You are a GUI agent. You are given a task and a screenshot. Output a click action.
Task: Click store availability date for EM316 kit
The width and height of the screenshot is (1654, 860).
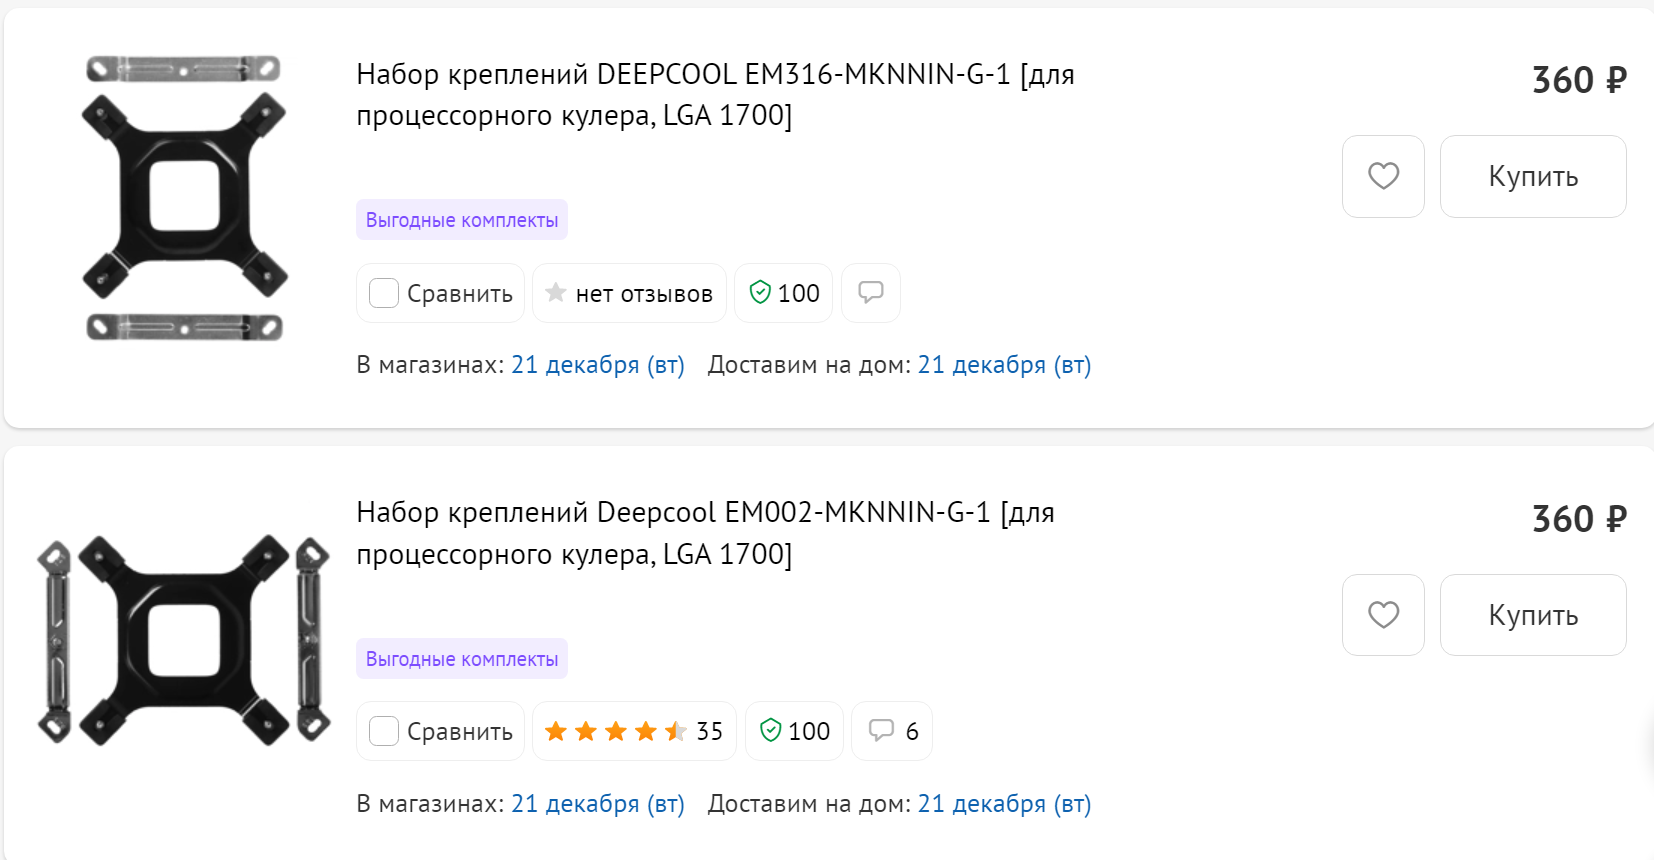(x=598, y=365)
